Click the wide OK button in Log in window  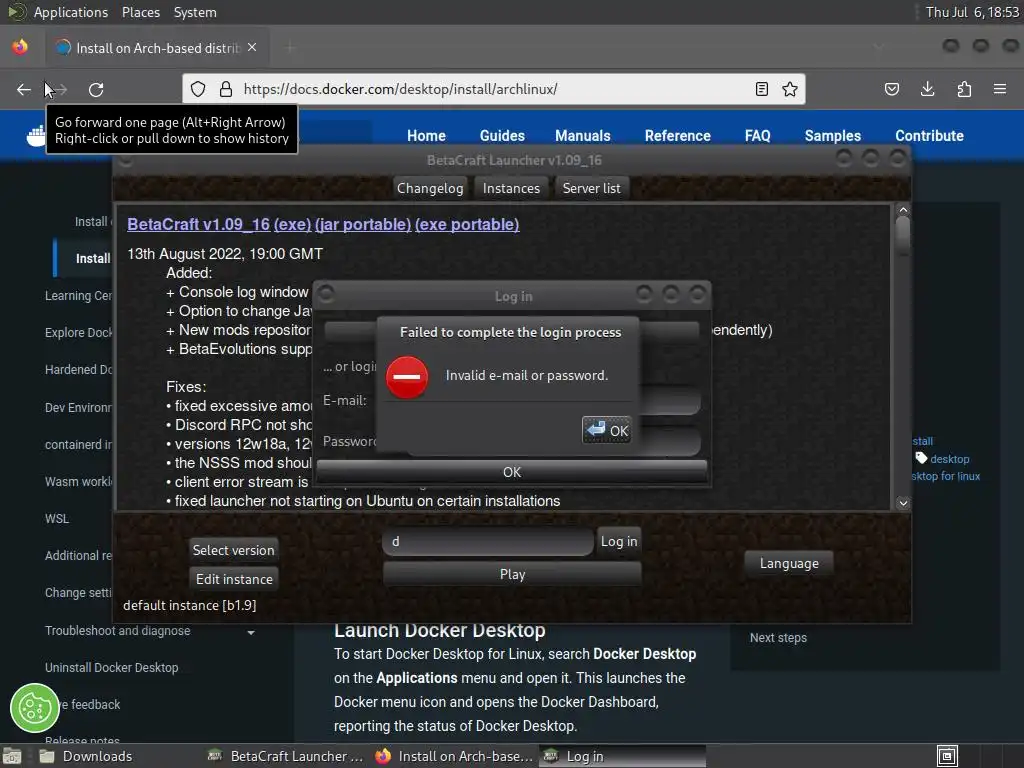511,472
